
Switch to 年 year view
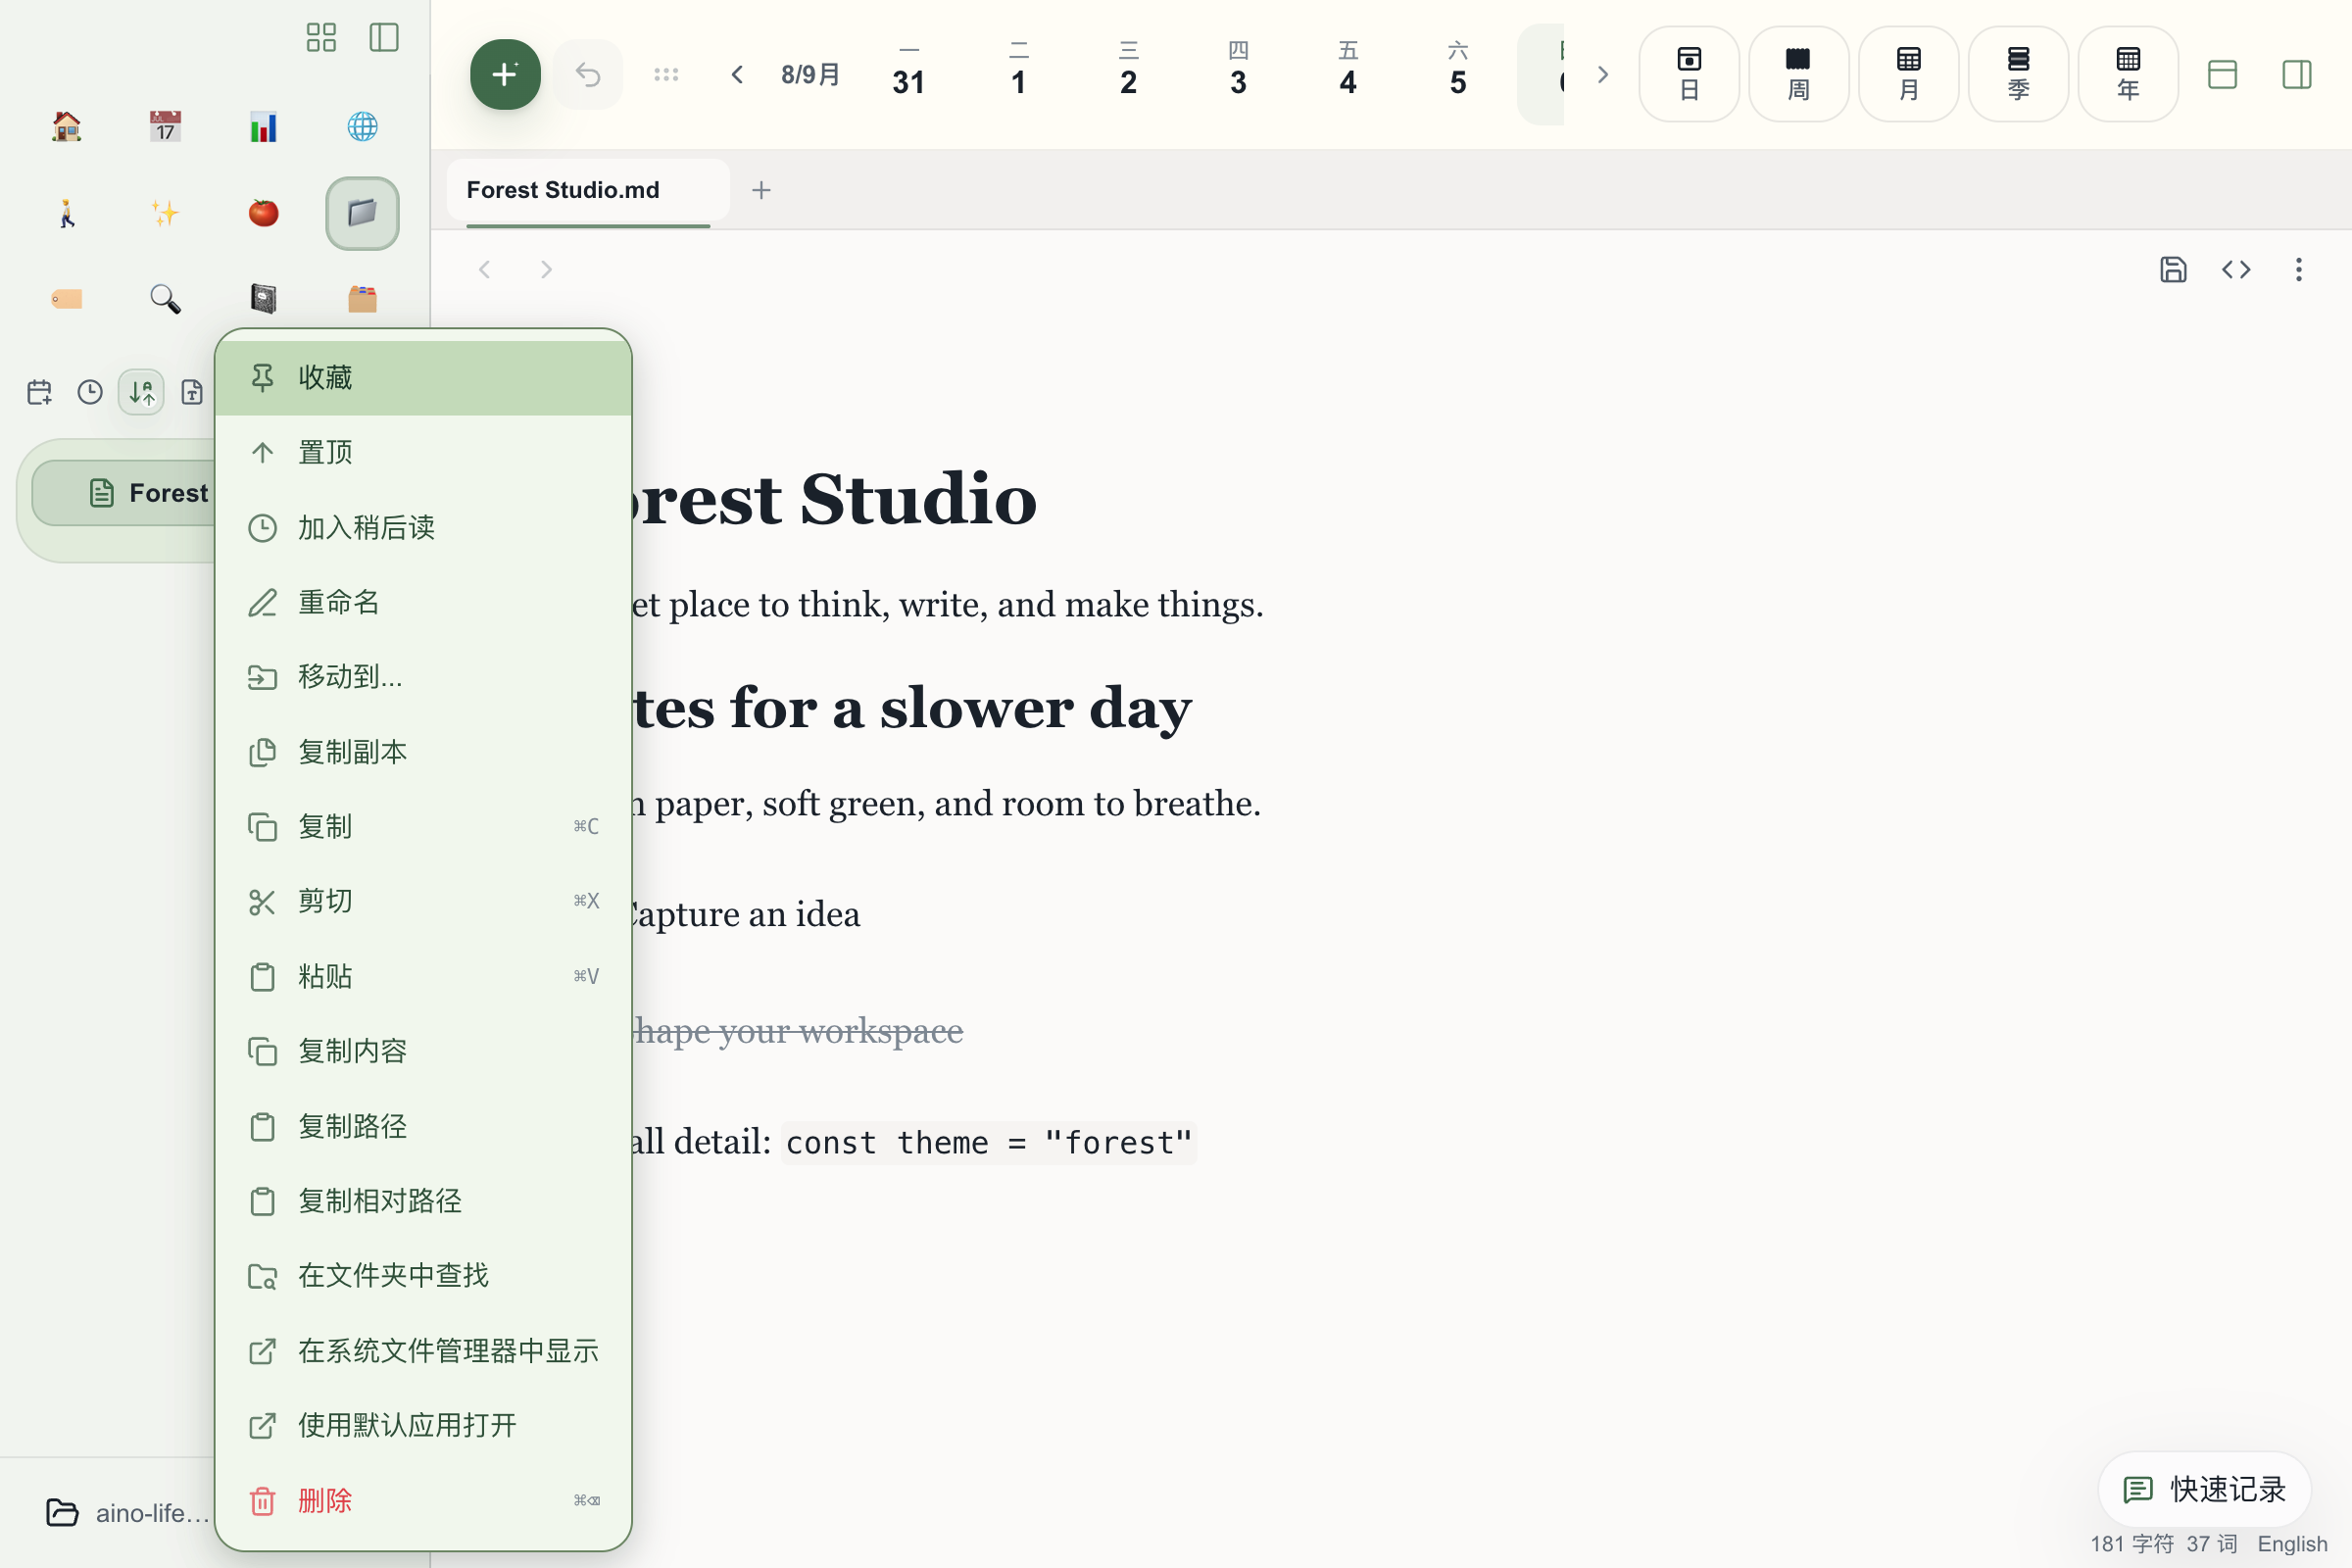pos(2128,74)
